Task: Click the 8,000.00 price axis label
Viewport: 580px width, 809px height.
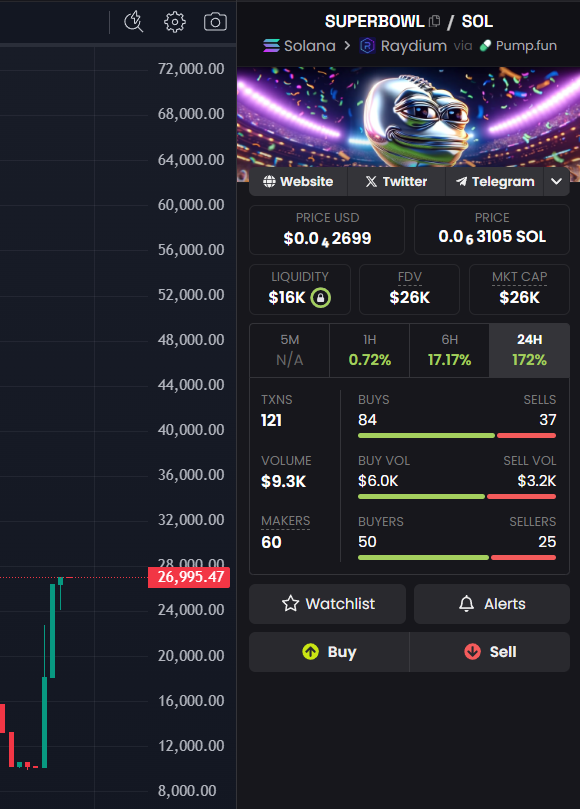Action: click(187, 790)
